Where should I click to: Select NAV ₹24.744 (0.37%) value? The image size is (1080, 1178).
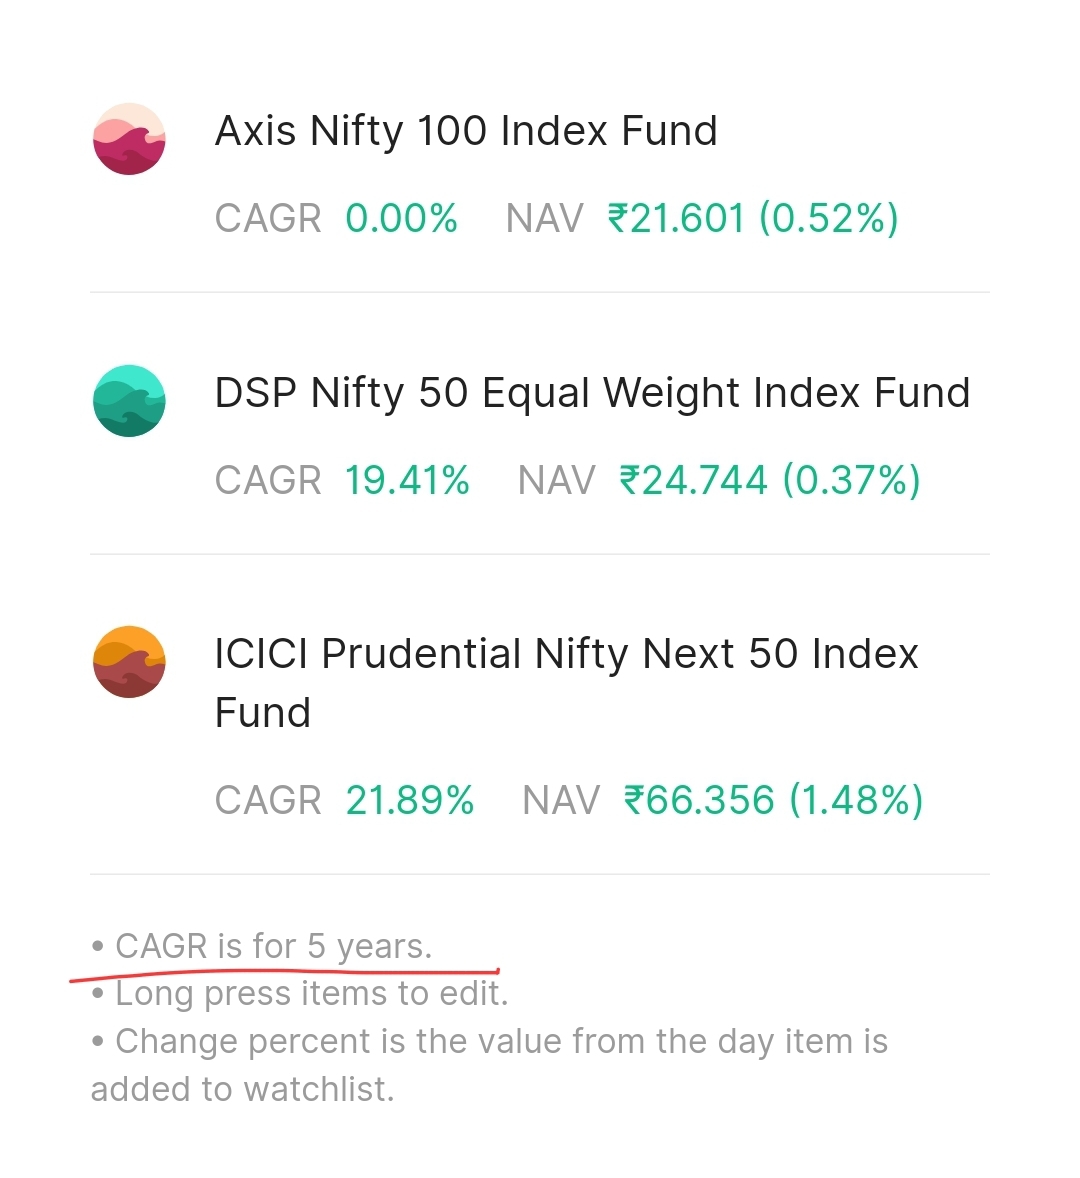pyautogui.click(x=769, y=480)
